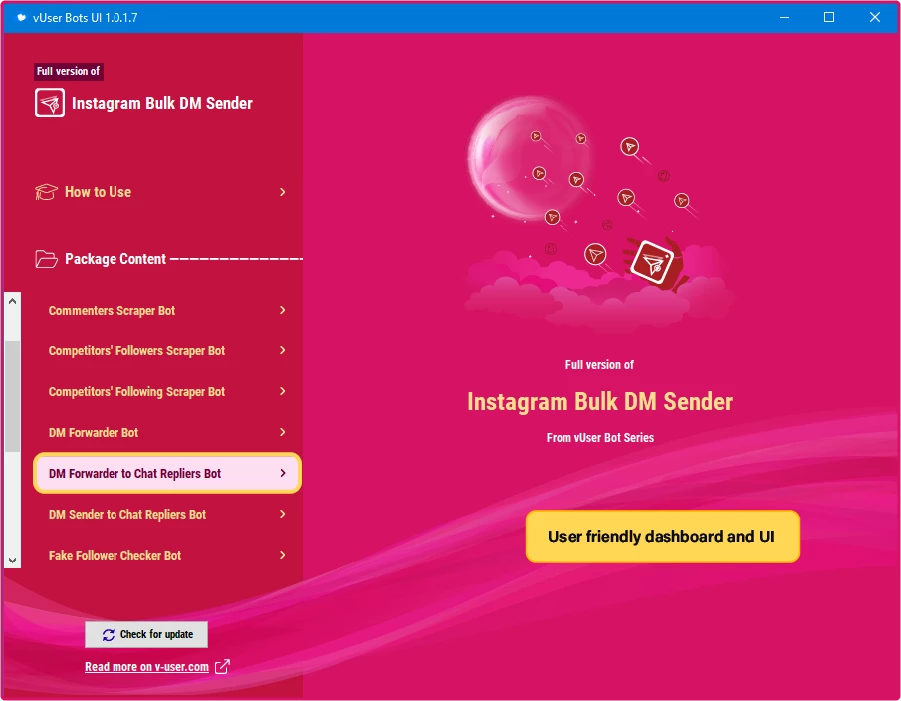Expand DM Sender to Chat Repliers chevron
The width and height of the screenshot is (901, 701).
(283, 514)
